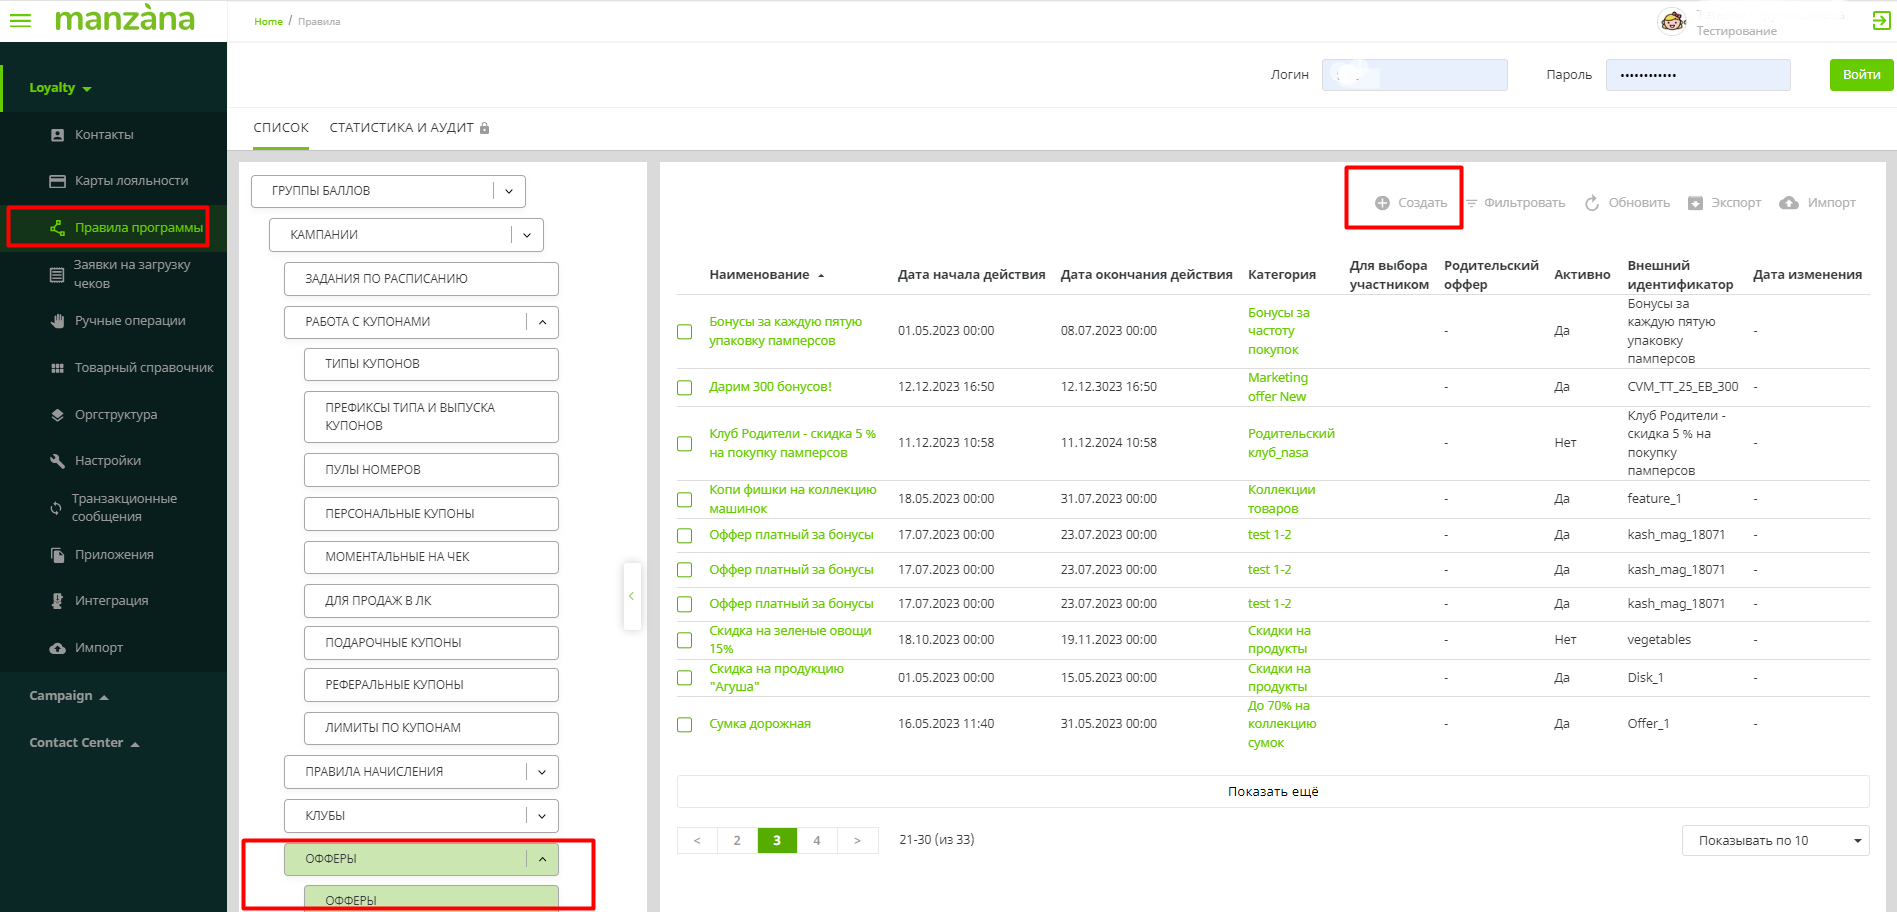The width and height of the screenshot is (1897, 912).
Task: Open the 'Показывать по 10' page-size dropdown
Action: (1775, 841)
